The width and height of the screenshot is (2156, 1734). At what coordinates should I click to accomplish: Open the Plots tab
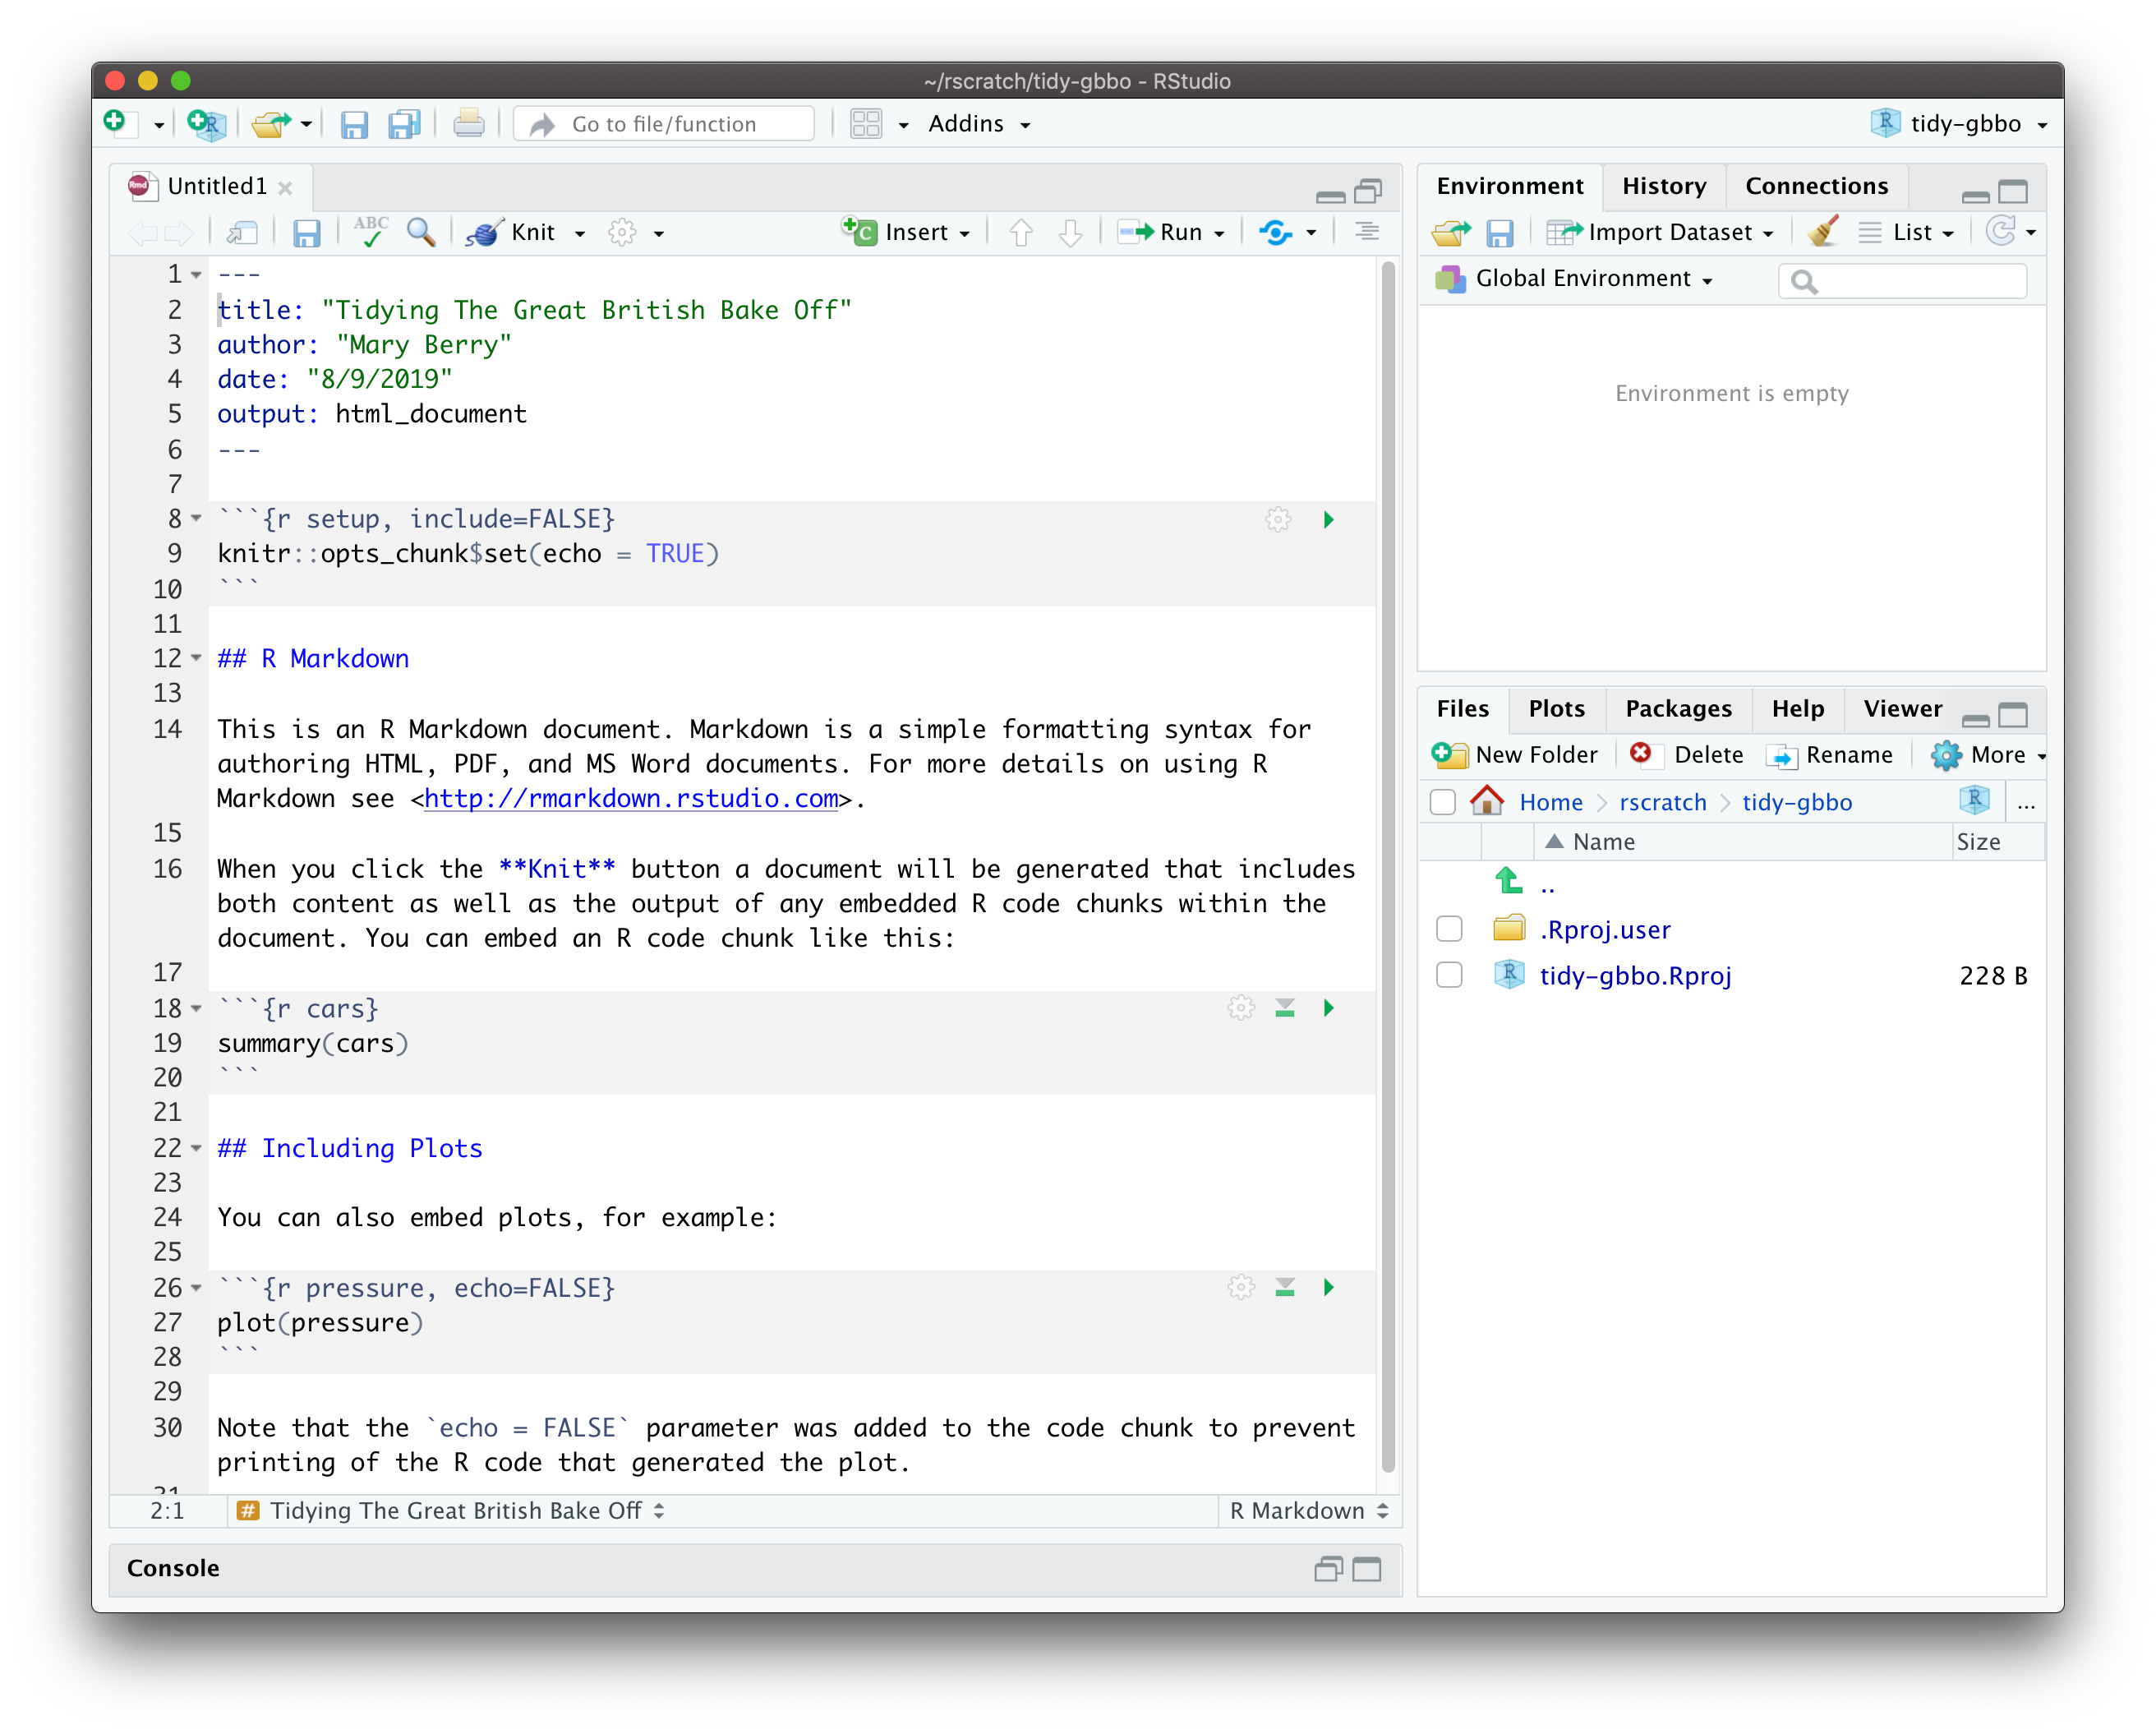[x=1556, y=708]
